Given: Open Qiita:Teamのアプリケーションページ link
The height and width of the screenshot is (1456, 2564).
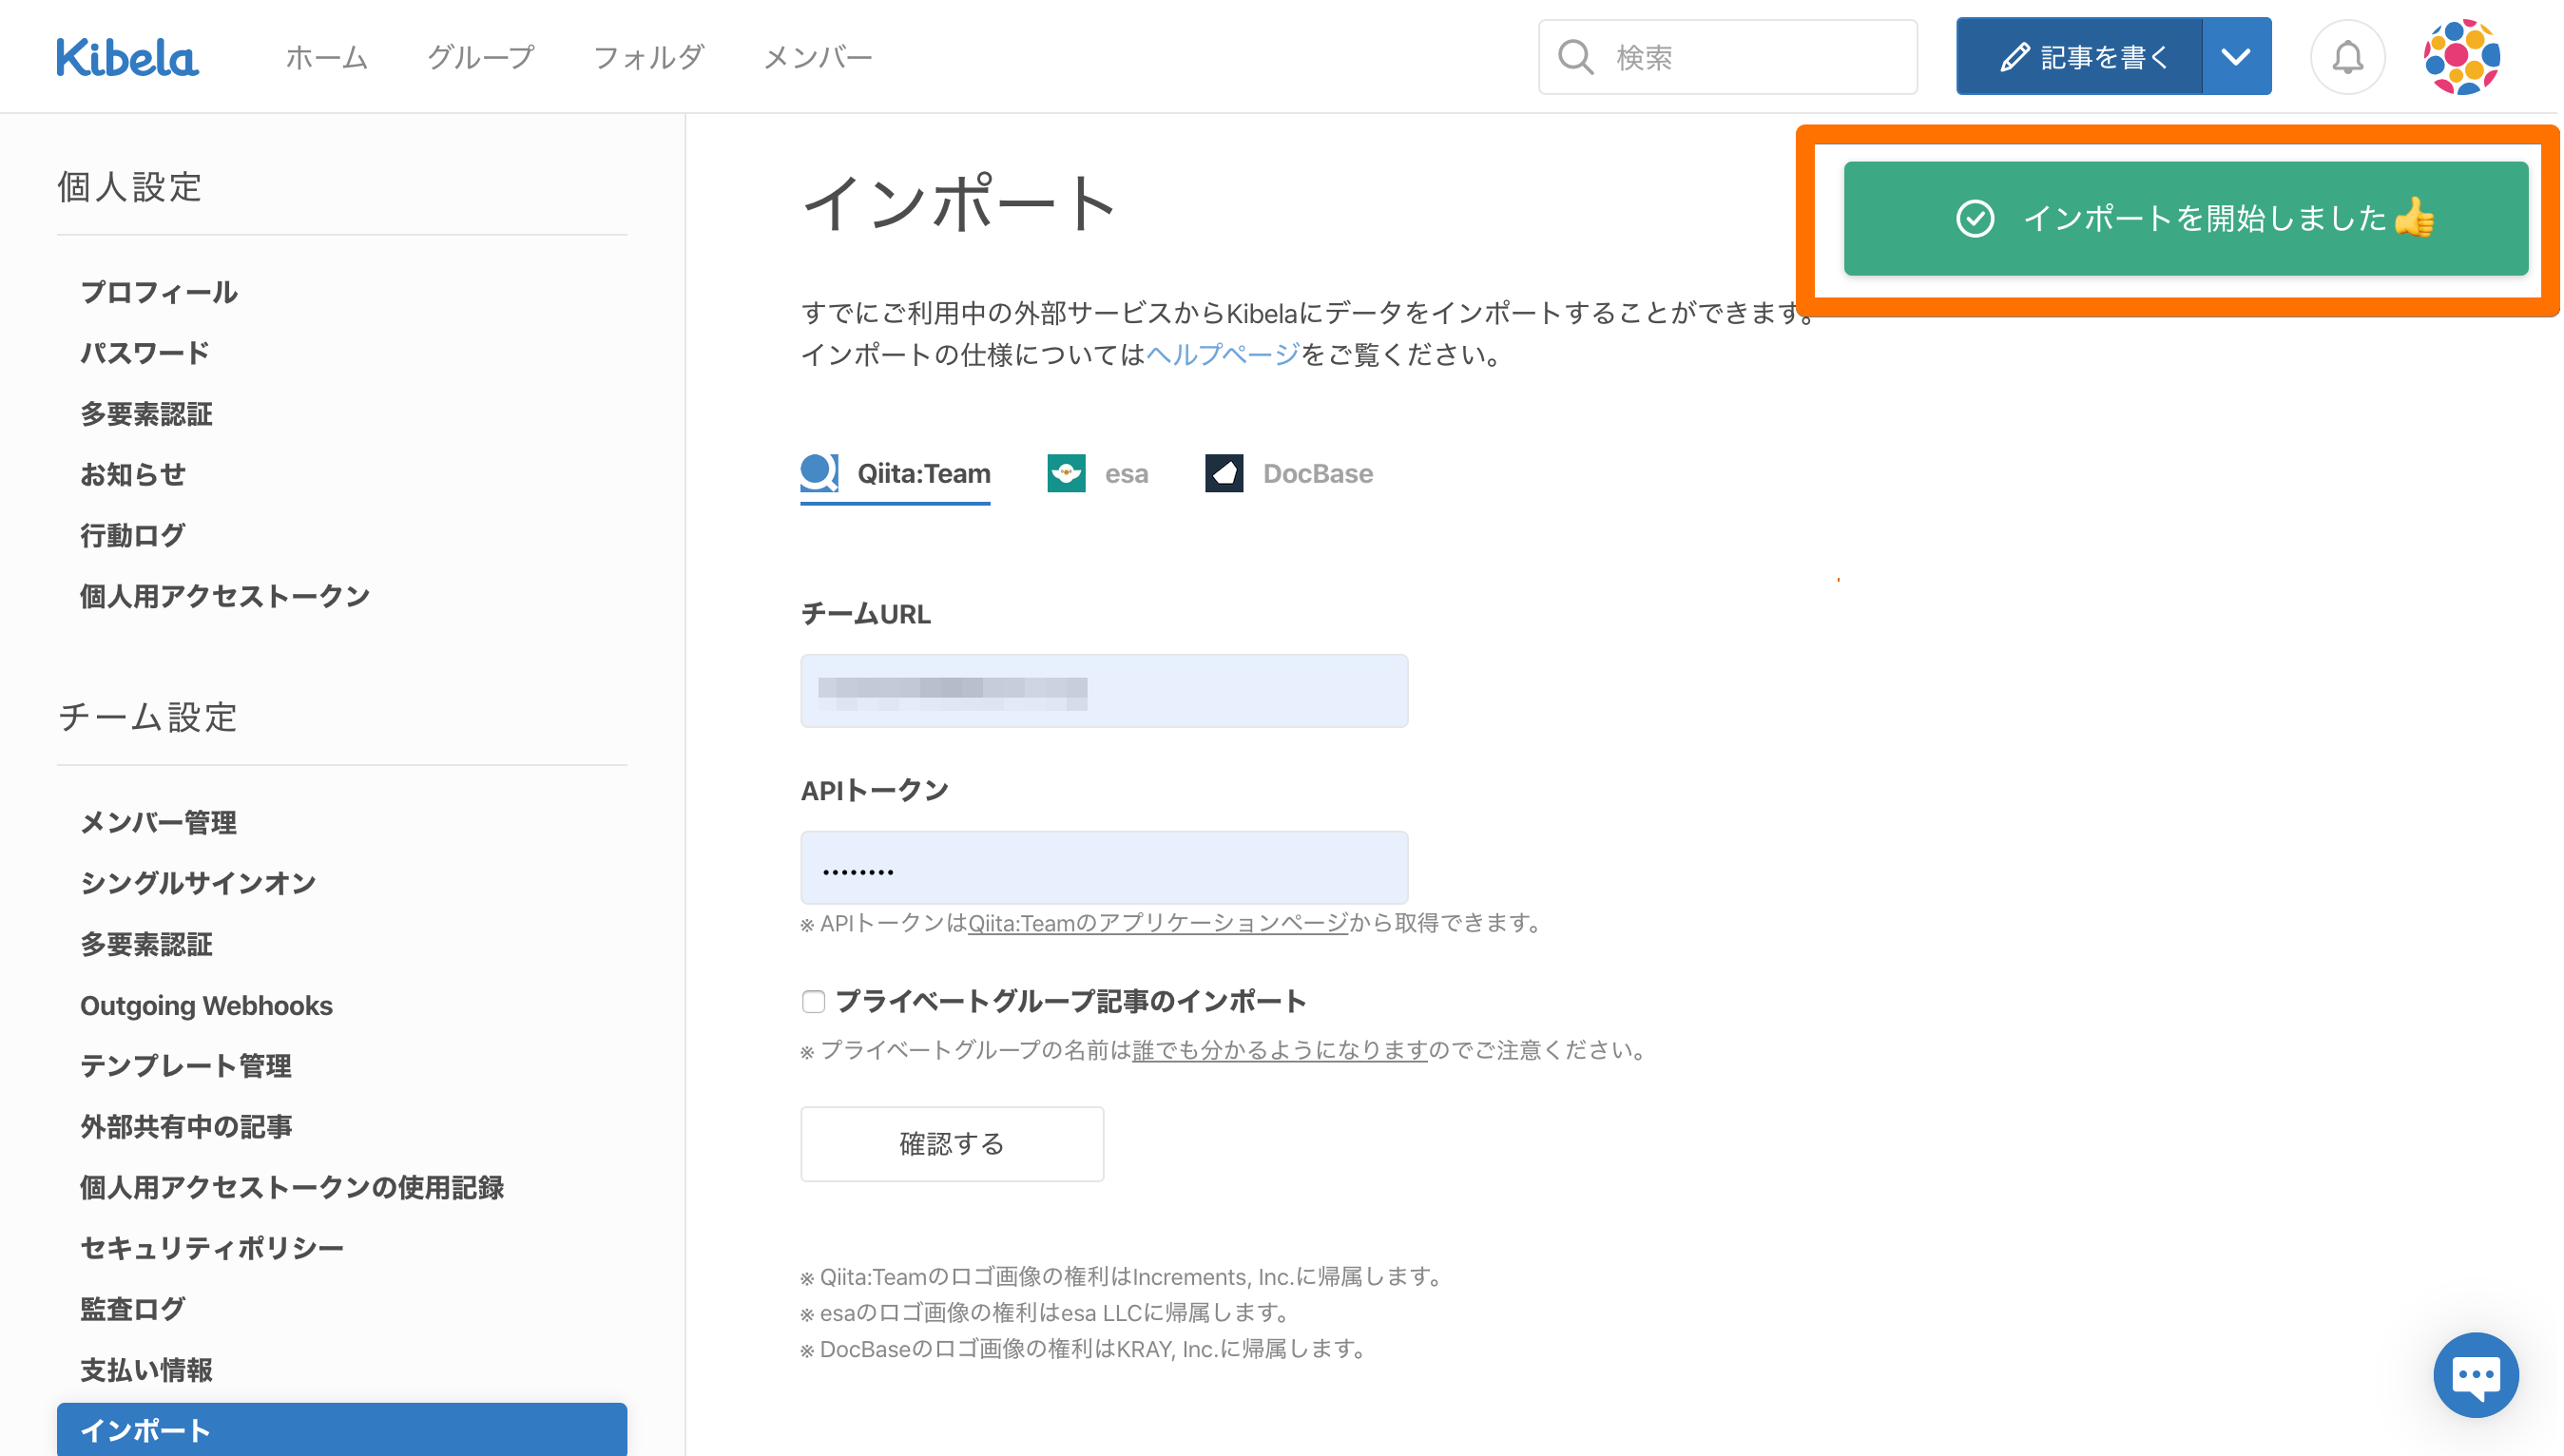Looking at the screenshot, I should [1157, 923].
